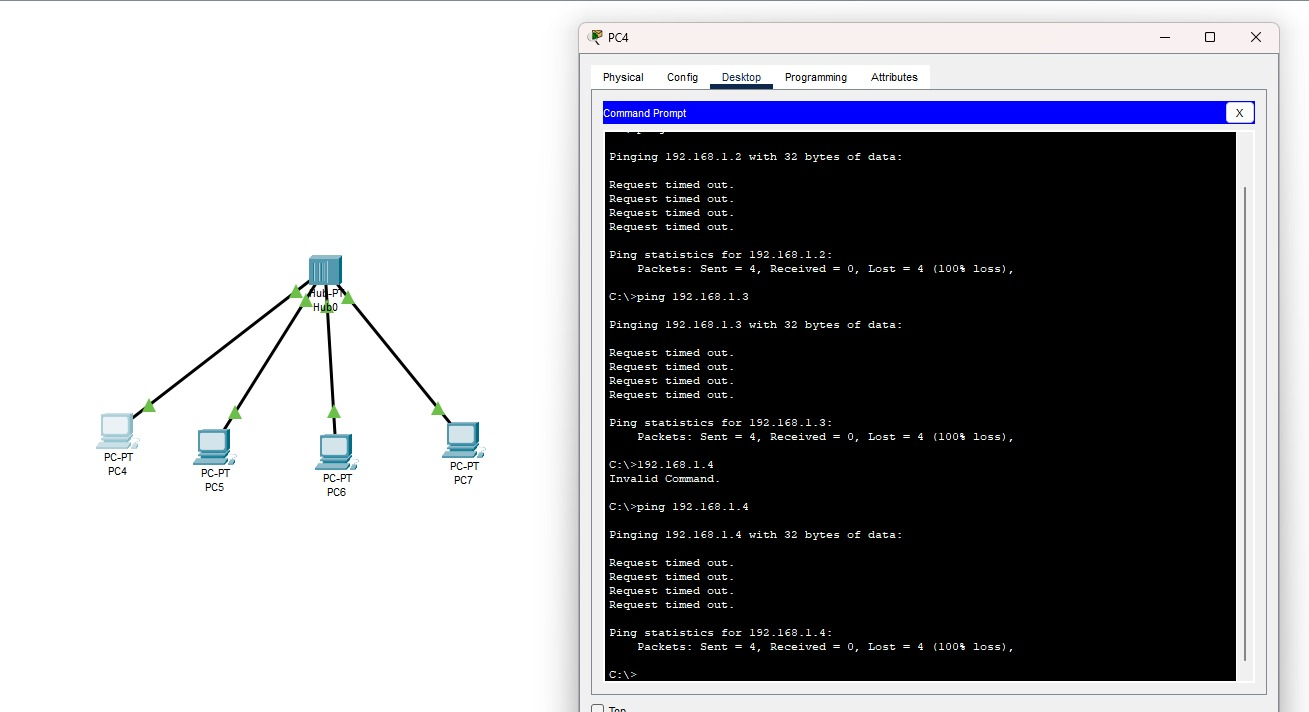The width and height of the screenshot is (1309, 712).
Task: Click text 'Pinging 192.168.1.4 with 32 bytes of data:'
Action: click(x=755, y=535)
